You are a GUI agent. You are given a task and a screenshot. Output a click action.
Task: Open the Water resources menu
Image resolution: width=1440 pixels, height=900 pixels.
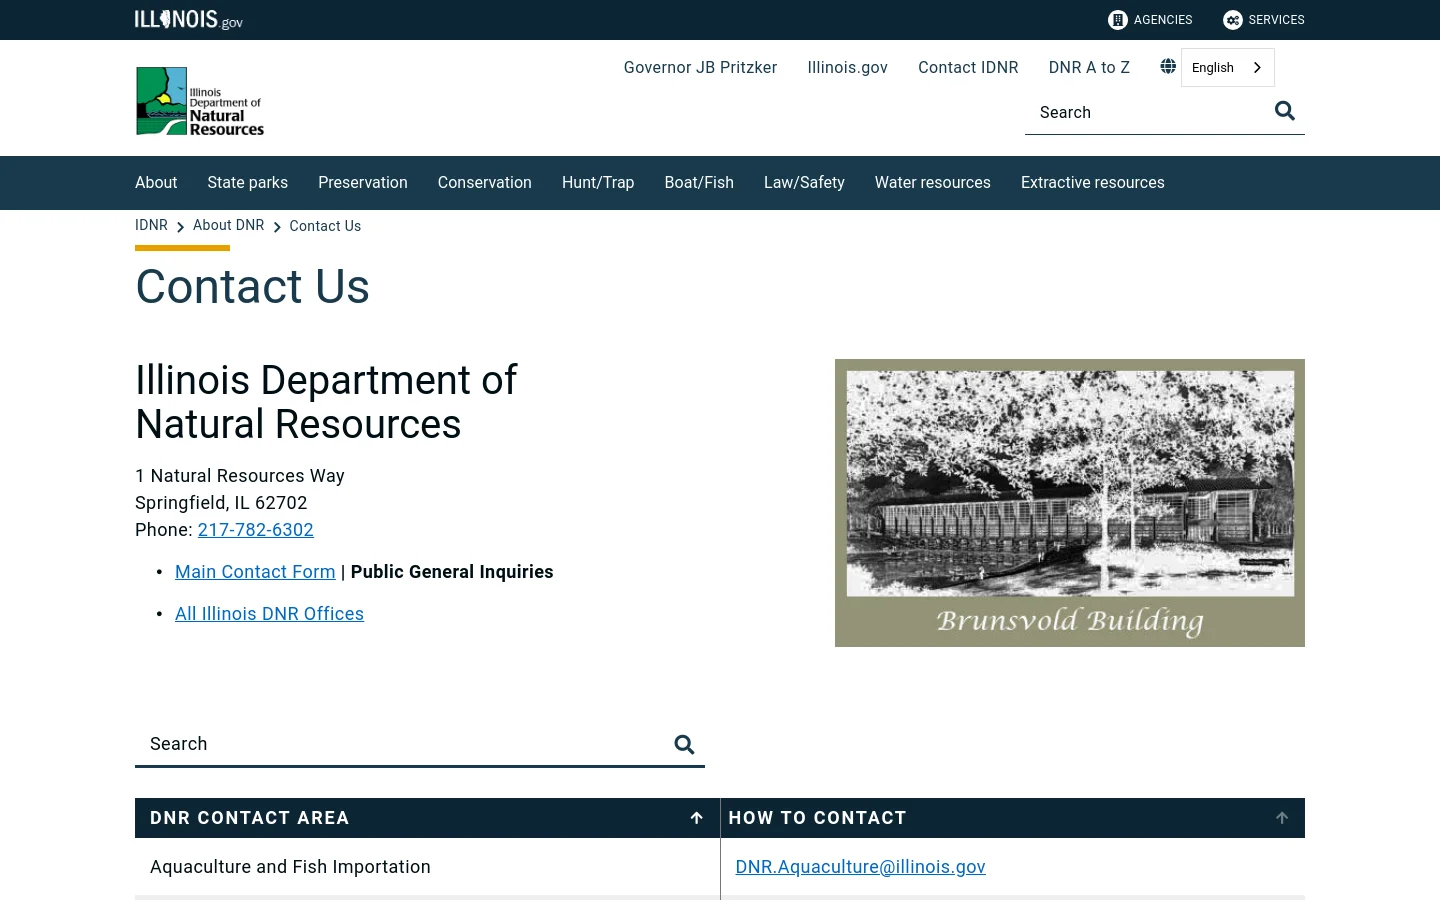point(933,183)
